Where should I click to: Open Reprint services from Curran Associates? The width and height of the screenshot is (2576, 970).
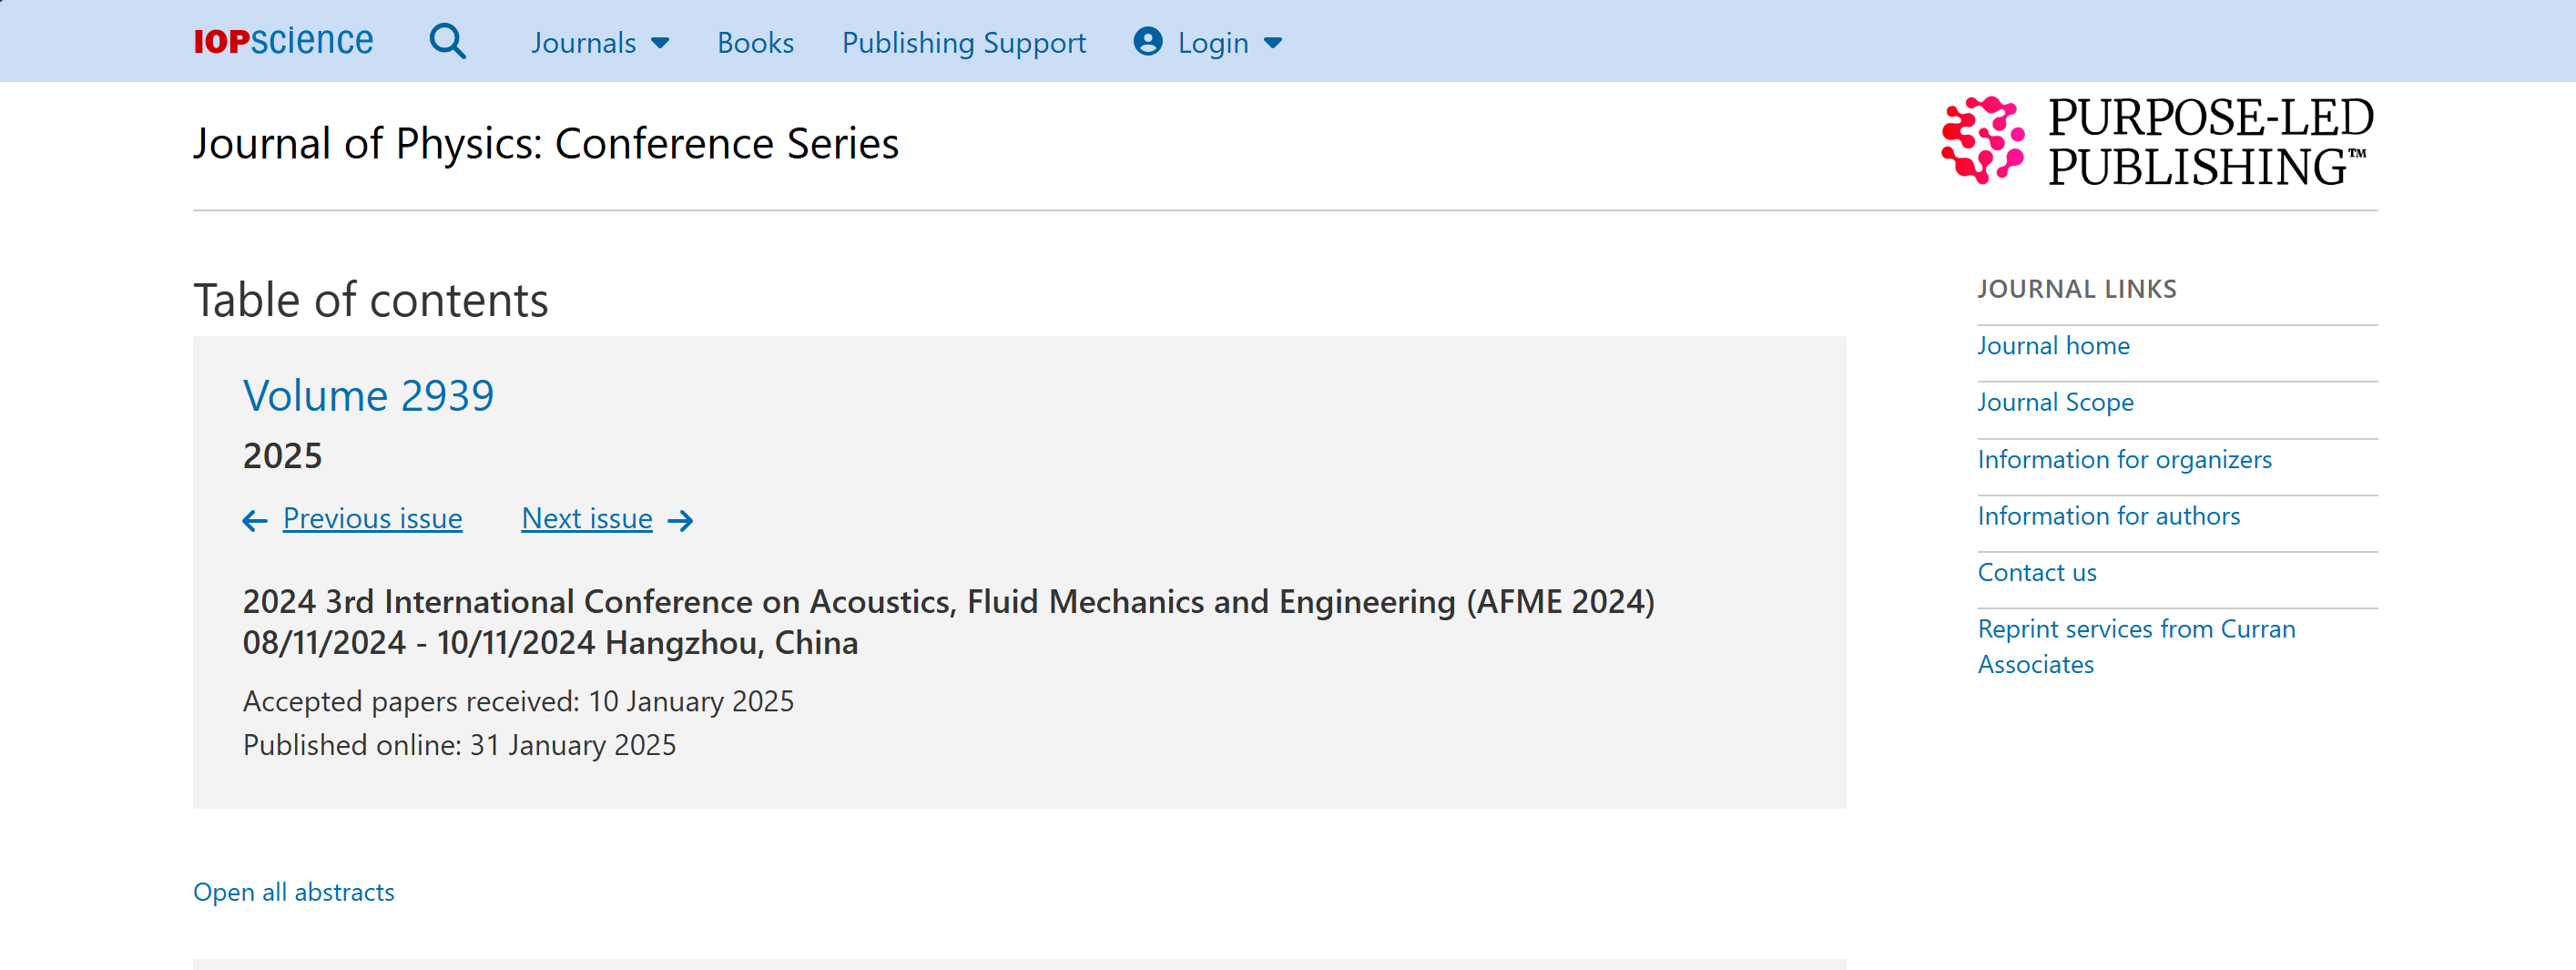pos(2136,647)
